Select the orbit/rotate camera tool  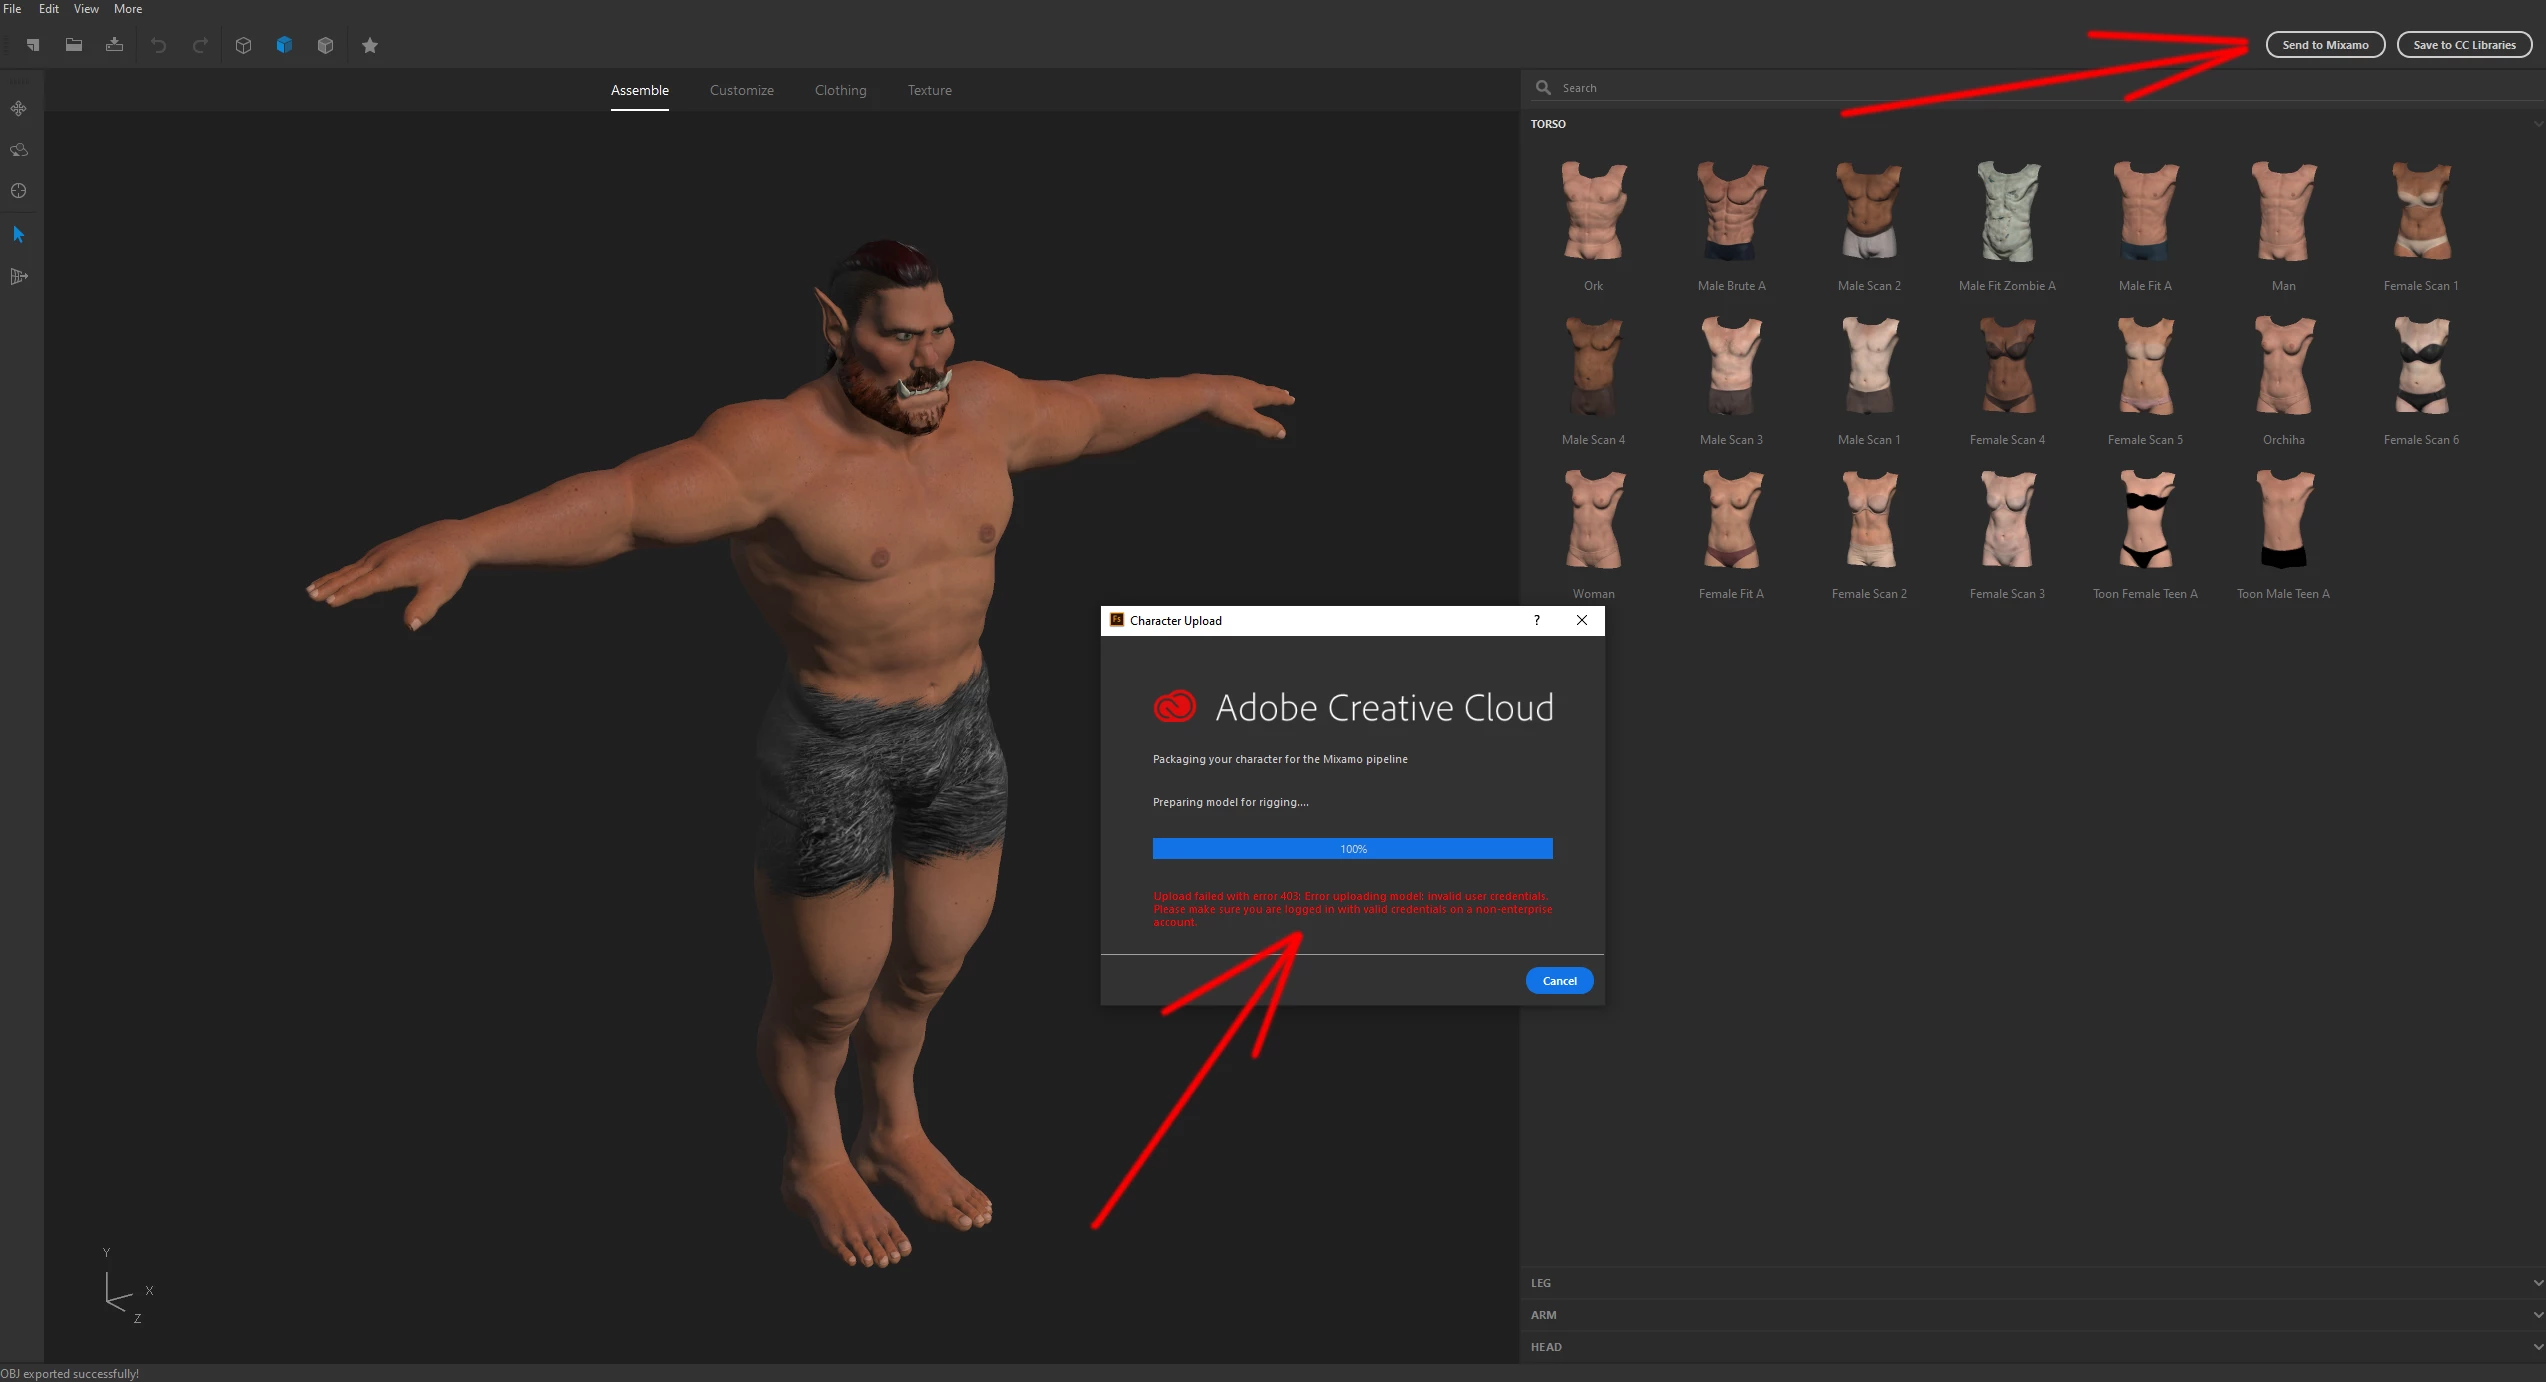(19, 150)
